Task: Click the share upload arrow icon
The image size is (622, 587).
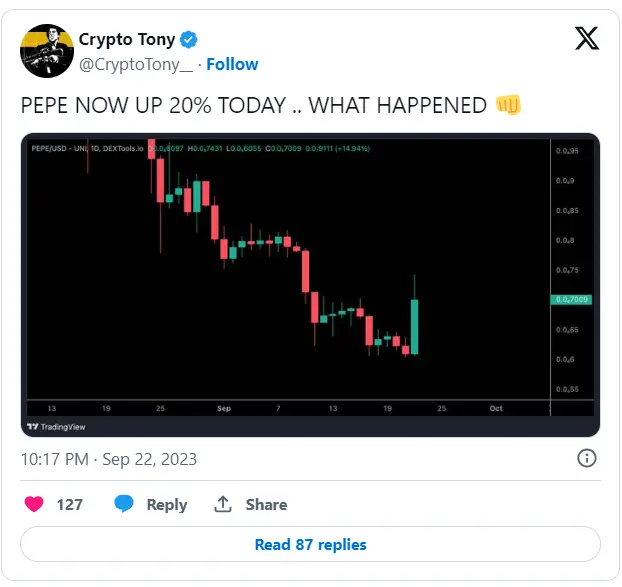Action: pos(223,504)
